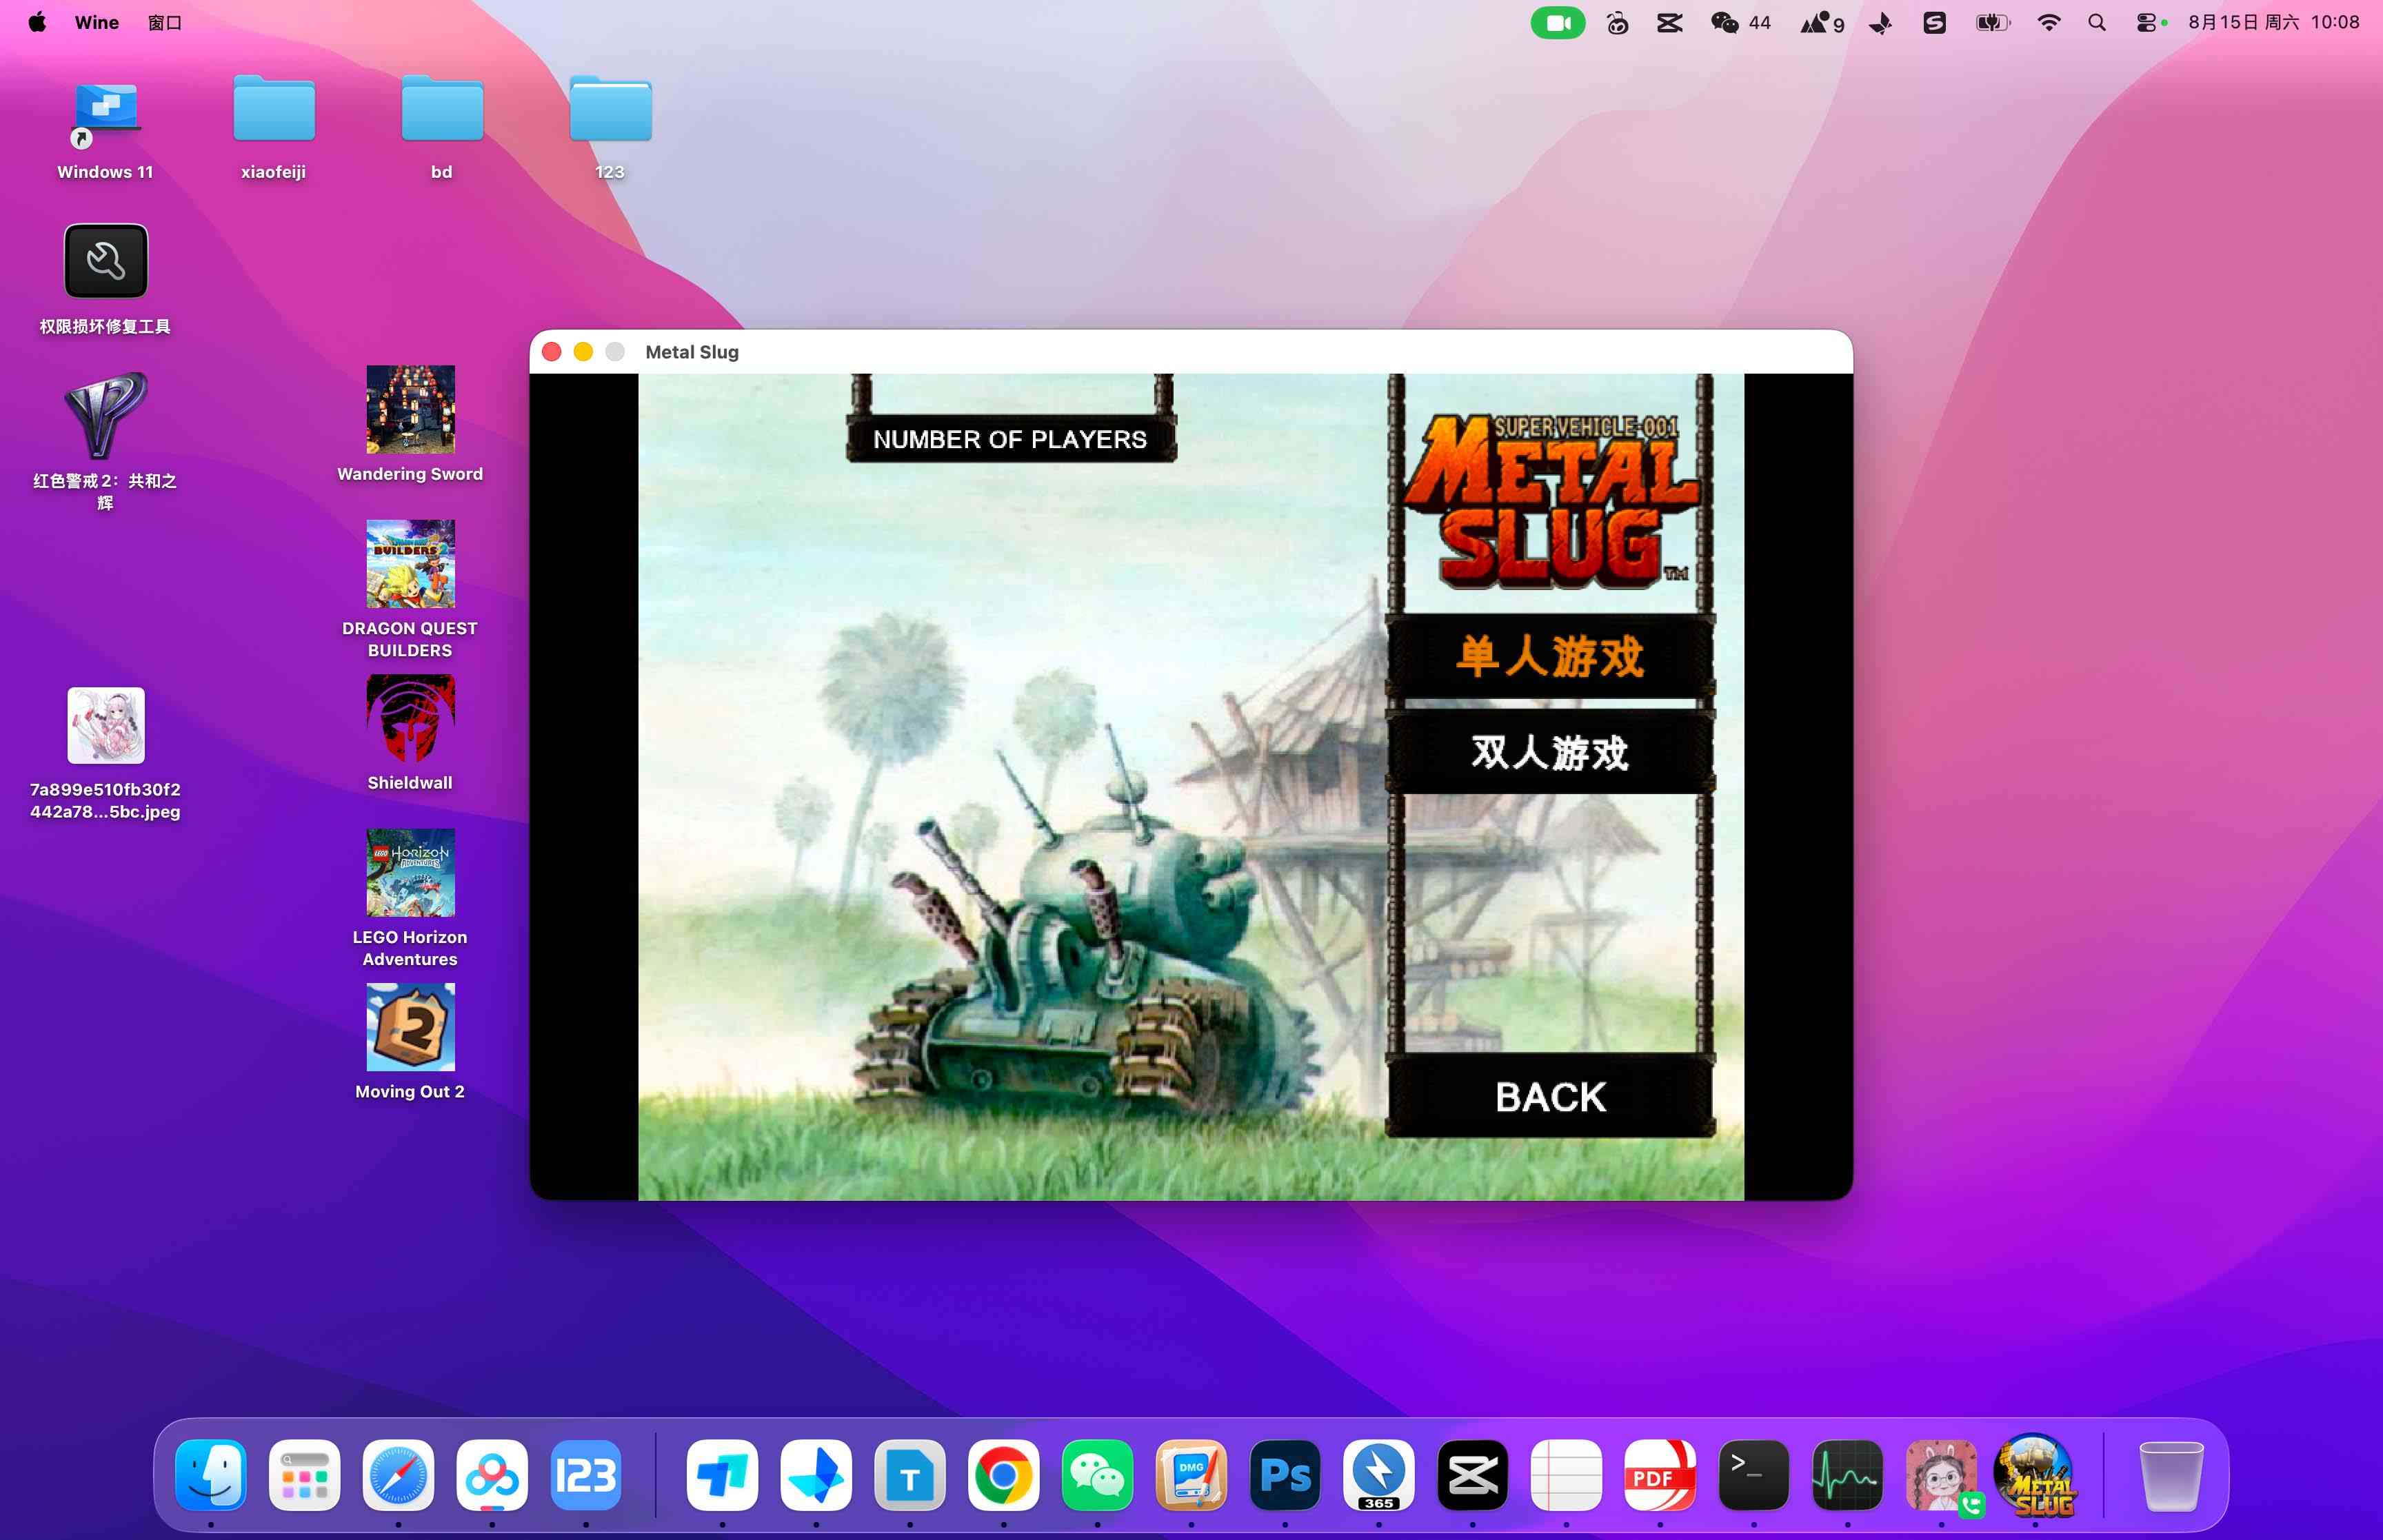Image resolution: width=2383 pixels, height=1540 pixels.
Task: Open Spotlight search in menu bar
Action: point(2097,22)
